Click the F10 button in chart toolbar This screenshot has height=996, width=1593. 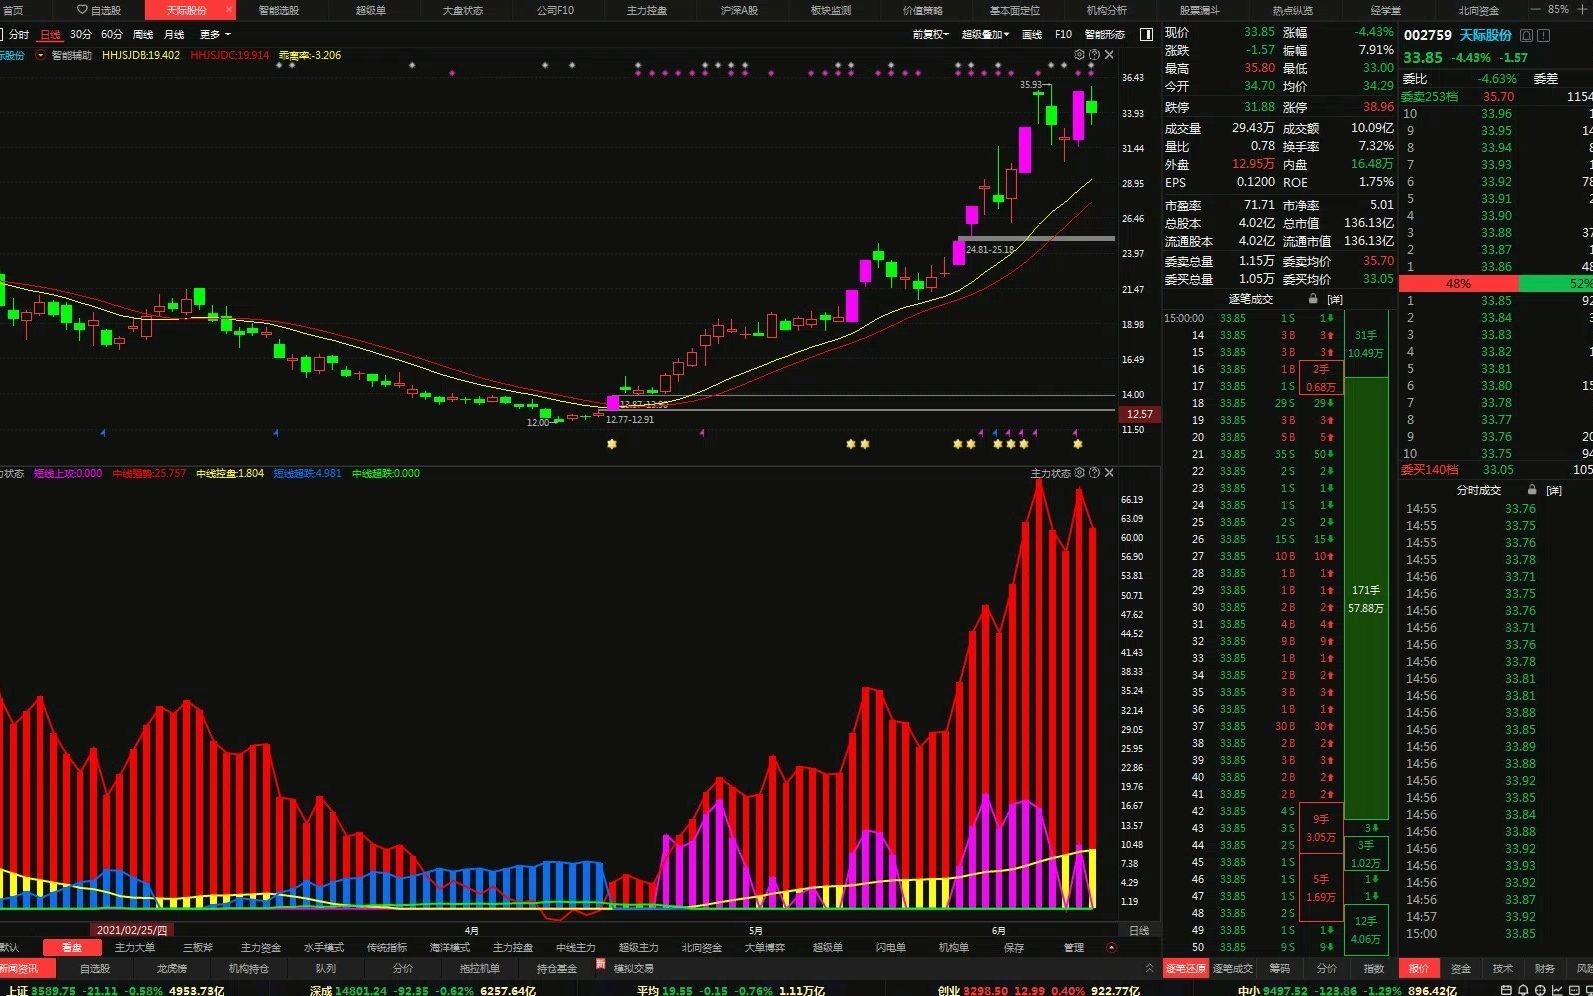pyautogui.click(x=1063, y=34)
